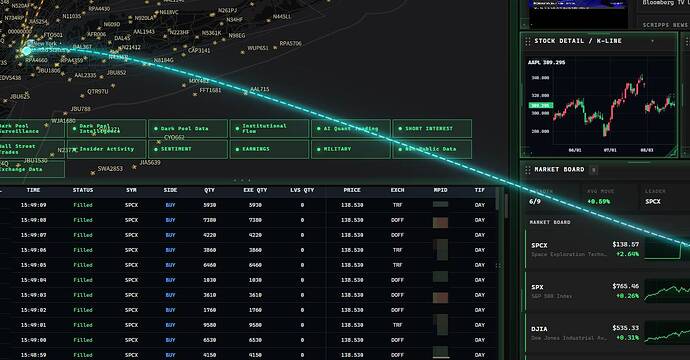The image size is (690, 360).
Task: Click the +0.59% AVG MOVE value
Action: pos(598,202)
